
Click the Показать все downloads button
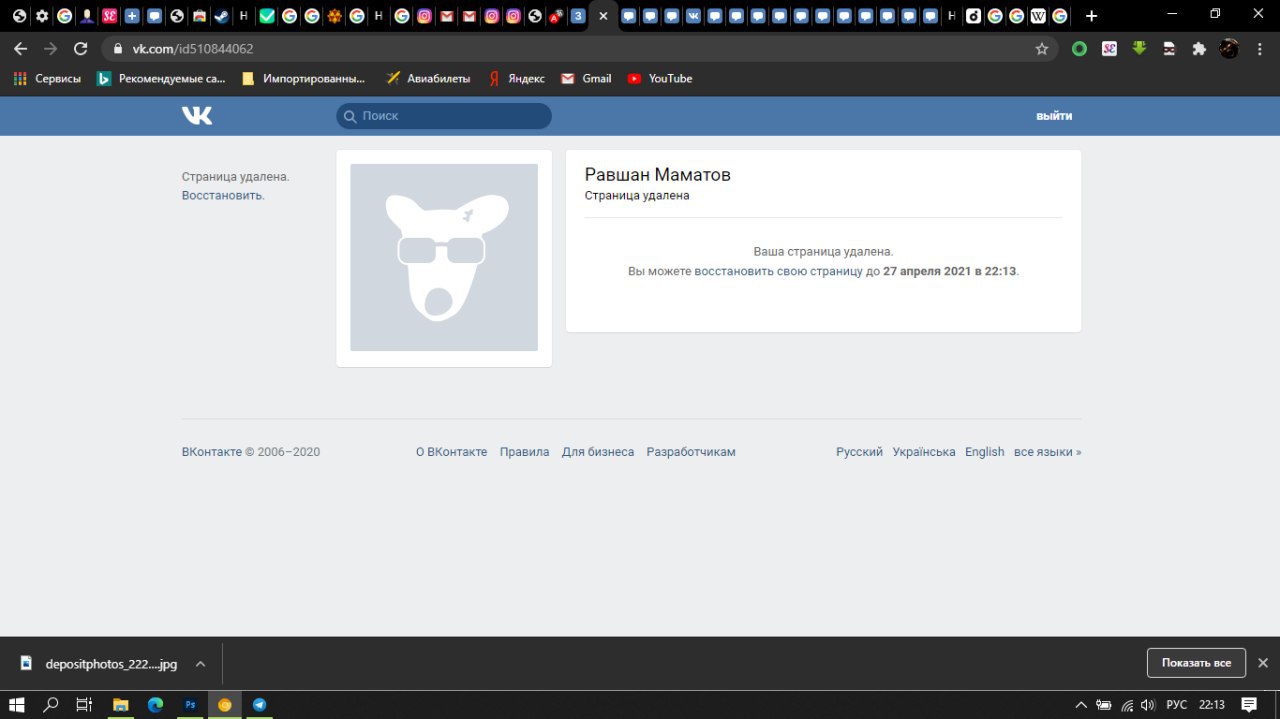[1196, 663]
